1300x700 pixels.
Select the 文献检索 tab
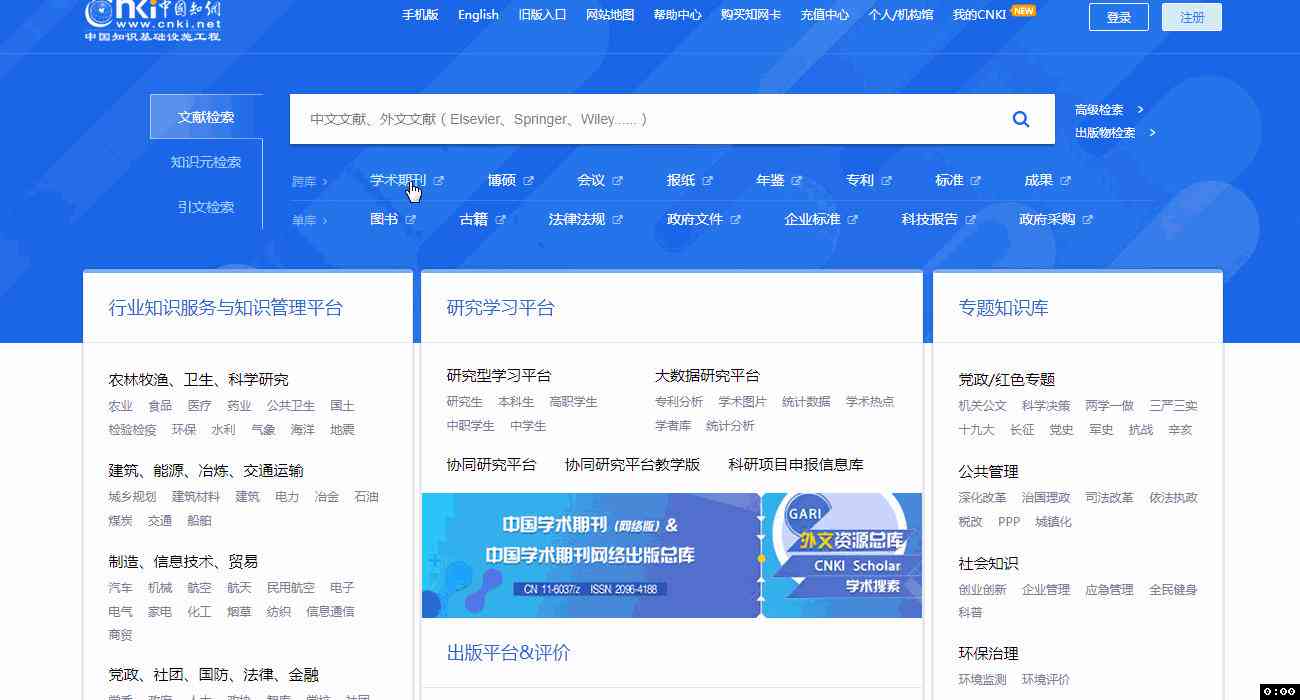click(206, 117)
